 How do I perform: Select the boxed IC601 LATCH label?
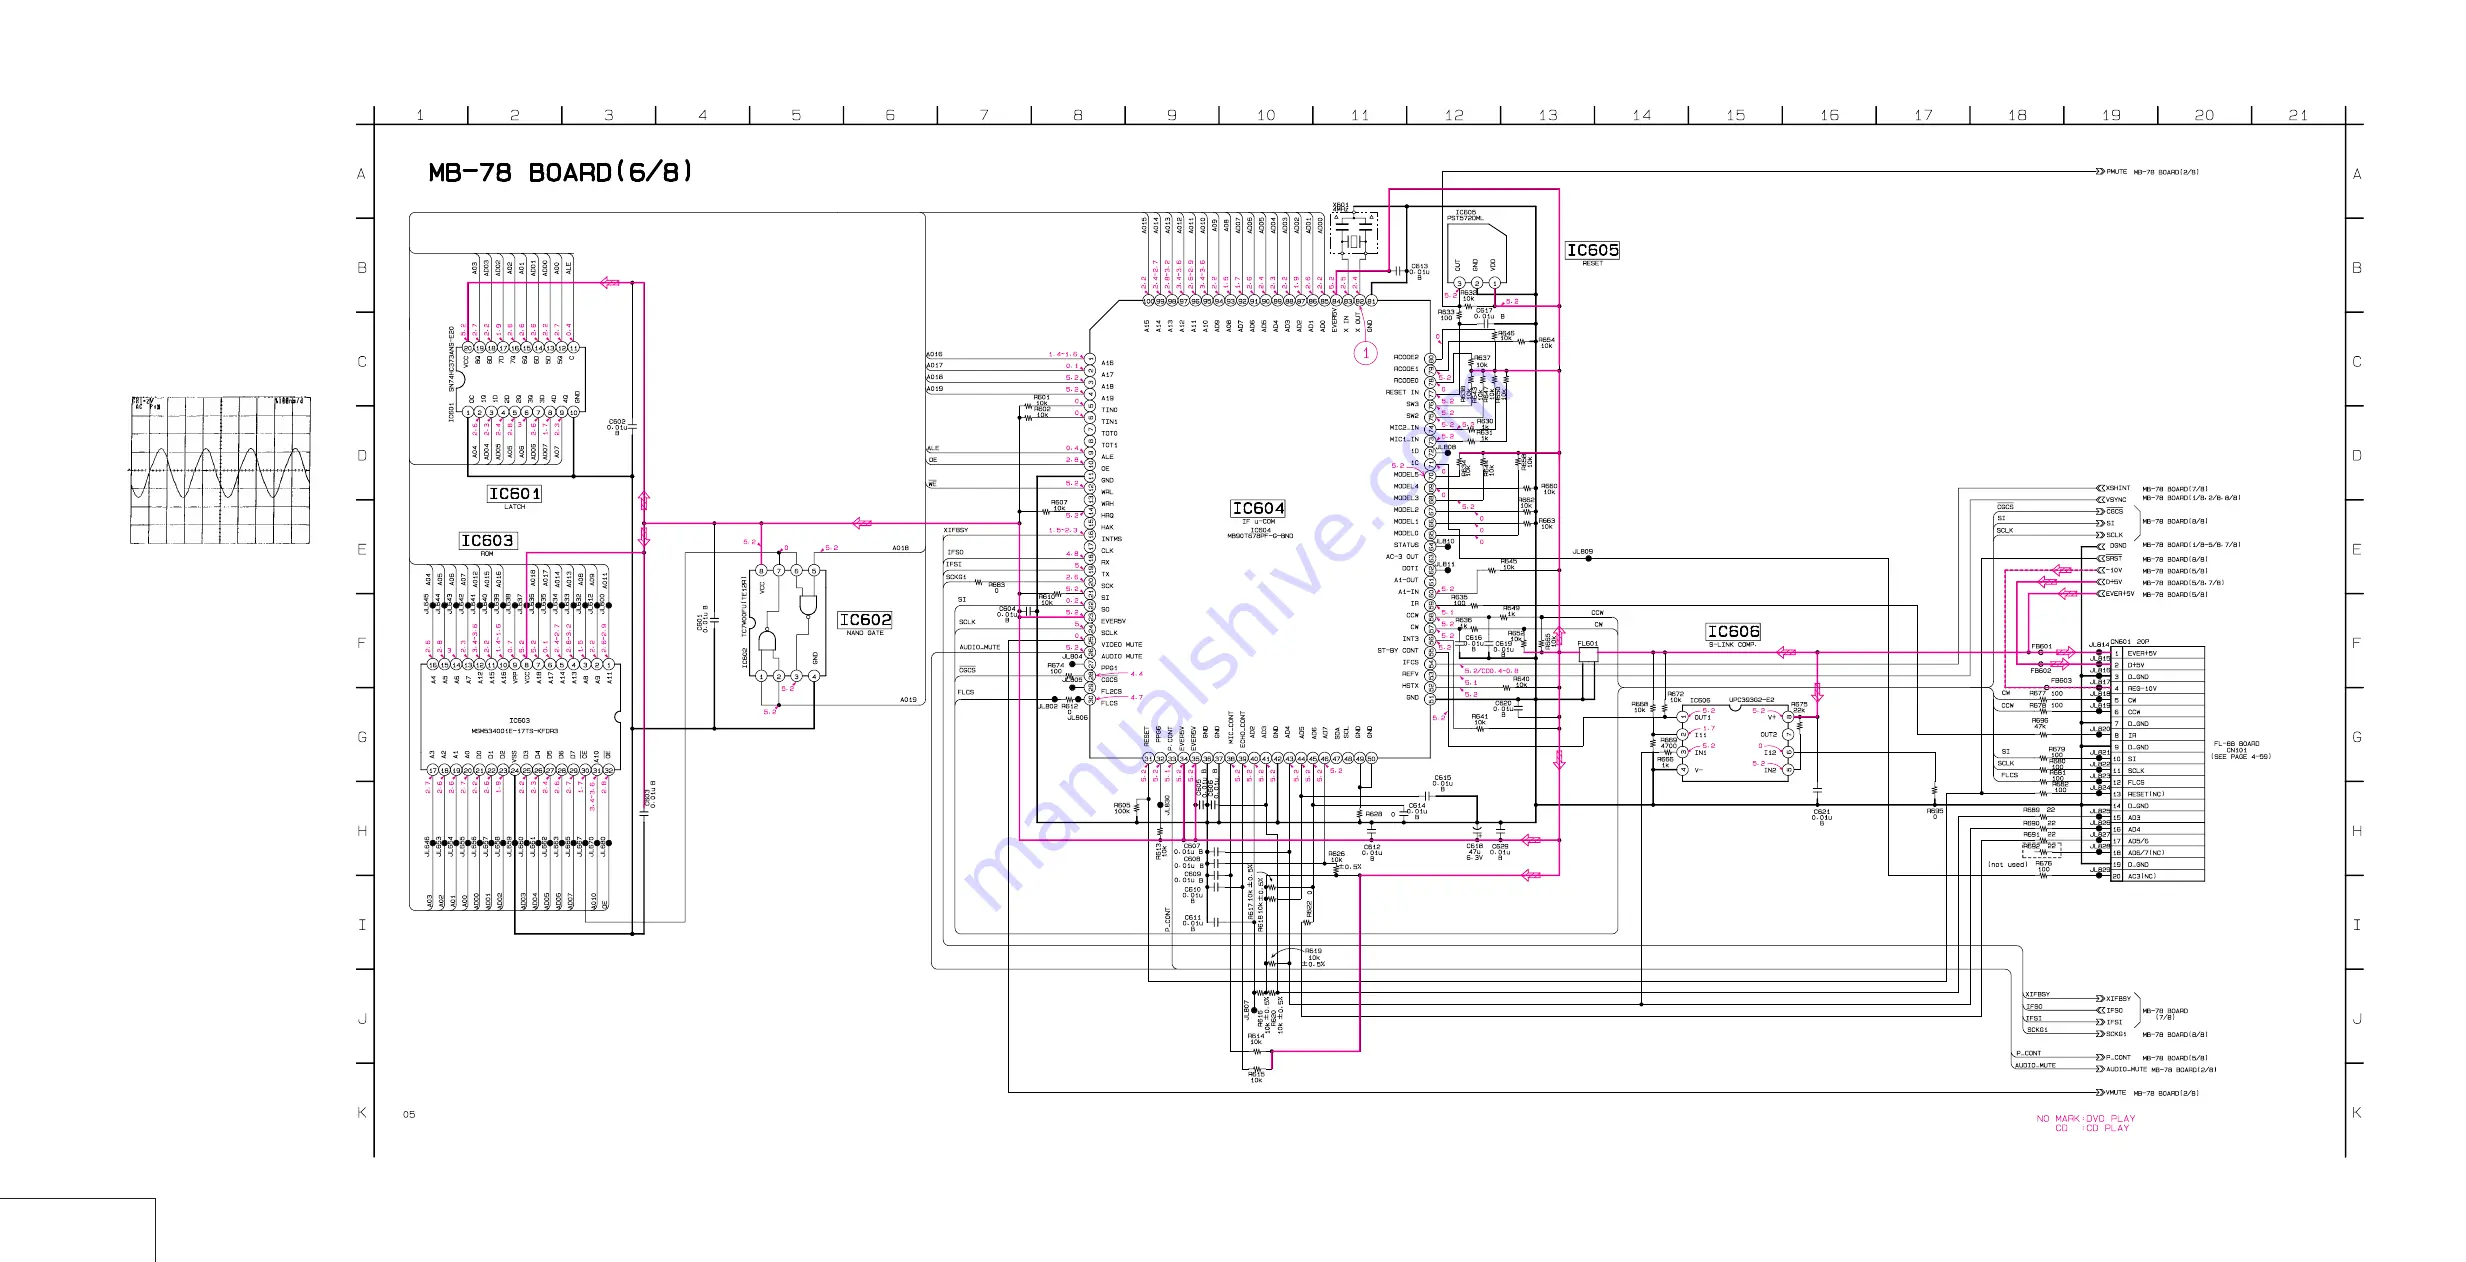click(x=514, y=496)
